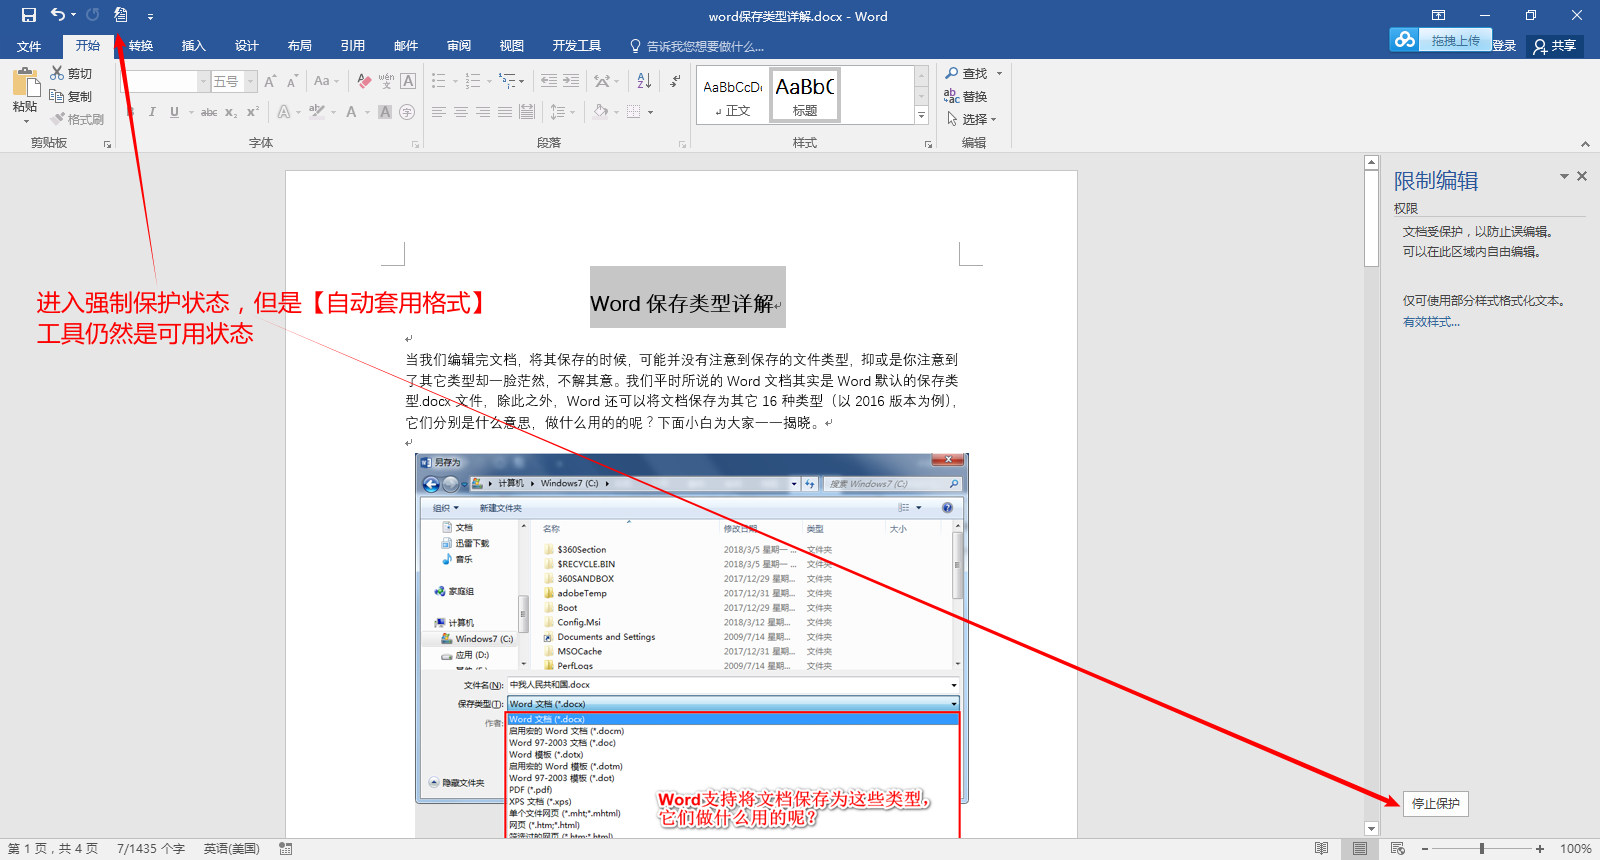Click the vertical scrollbar down arrow

(x=1371, y=829)
